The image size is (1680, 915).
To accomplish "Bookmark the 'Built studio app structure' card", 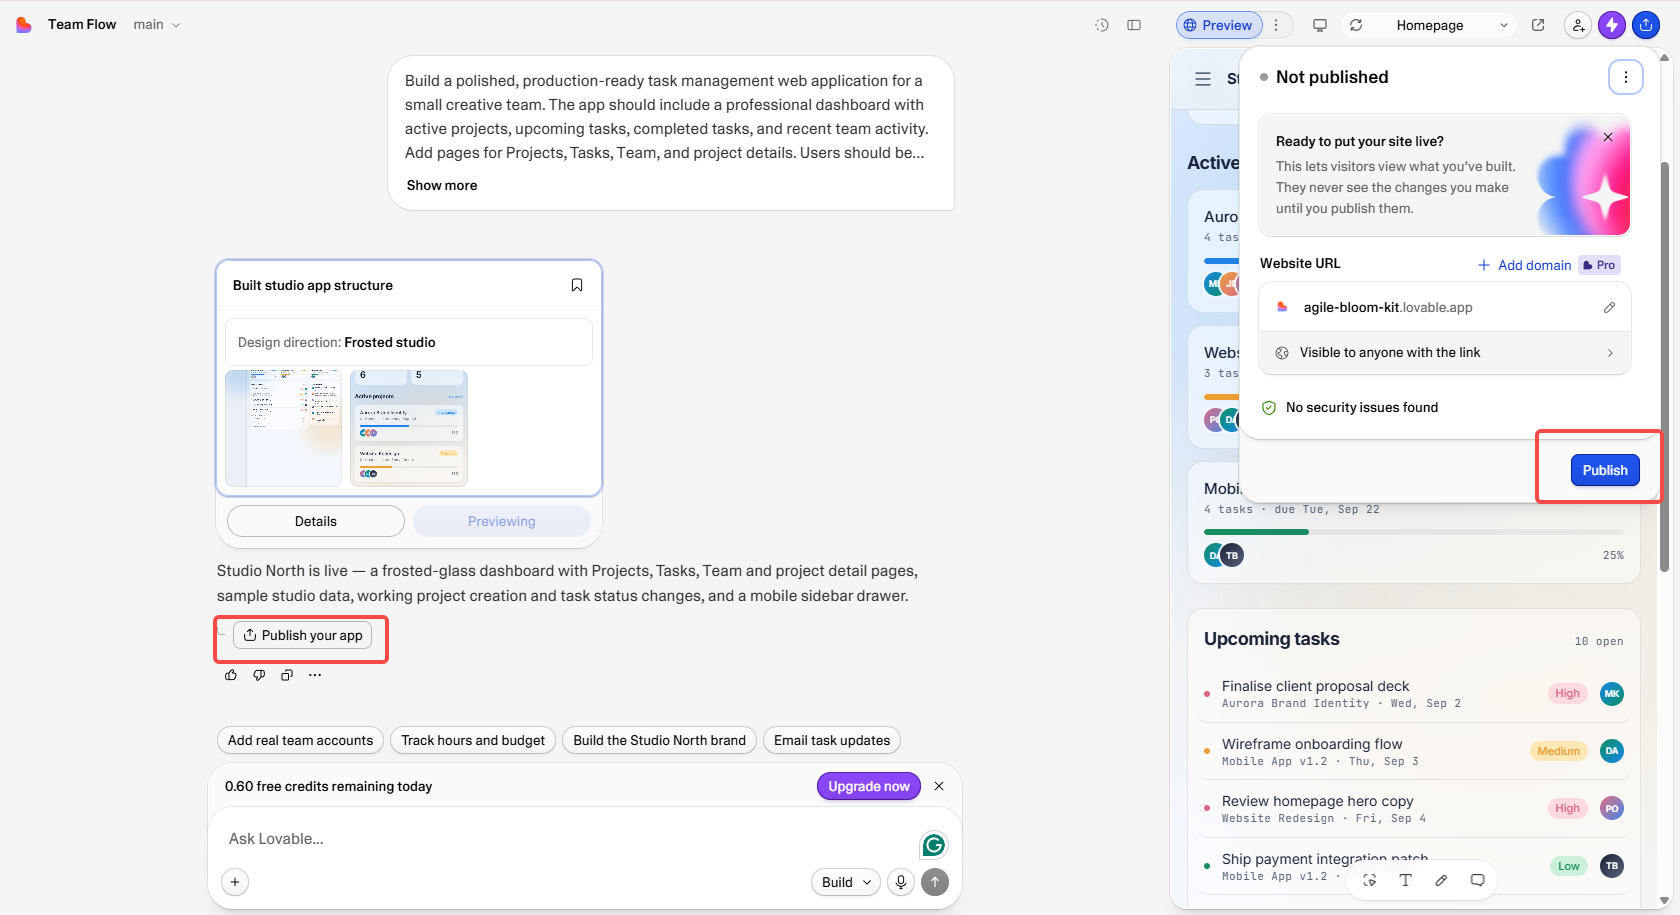I will click(x=577, y=285).
